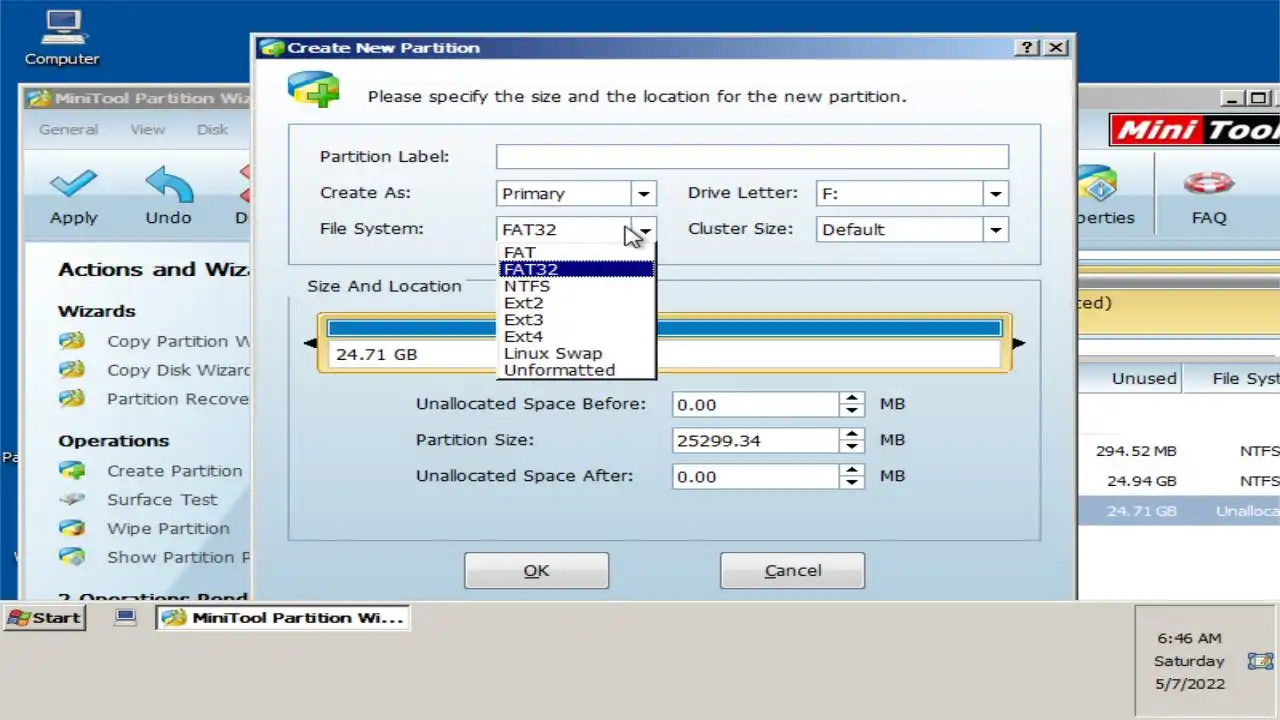Viewport: 1280px width, 720px height.
Task: Click Unallocated Space After stepper arrows
Action: [x=852, y=477]
